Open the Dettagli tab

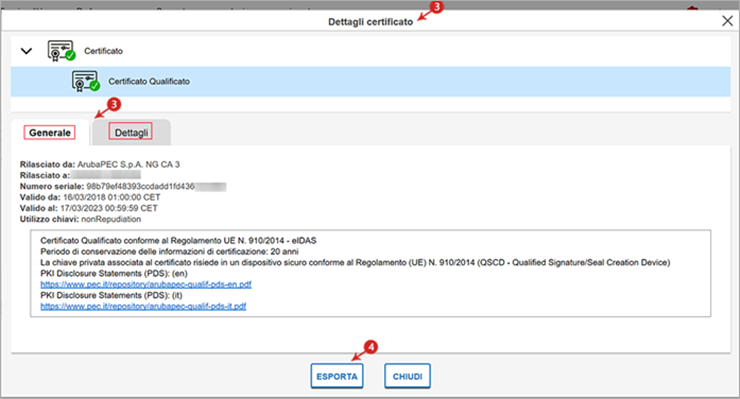(x=131, y=133)
